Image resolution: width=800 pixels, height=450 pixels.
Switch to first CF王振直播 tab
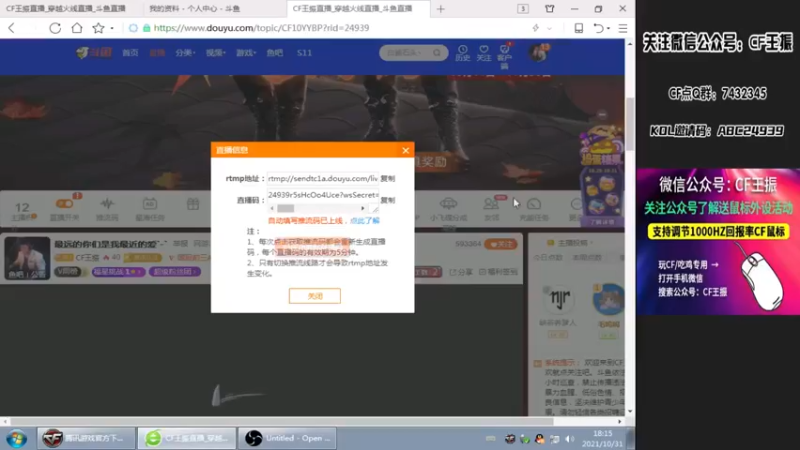(x=66, y=9)
